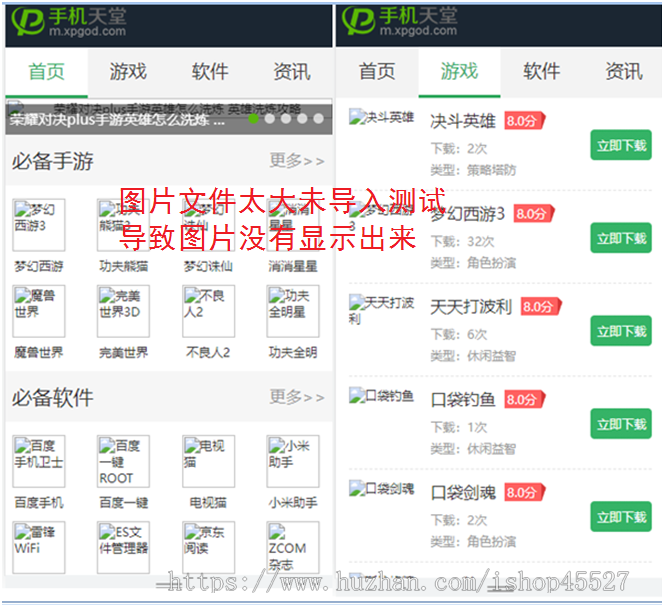Click the 百度手机 caption text
The image size is (664, 607).
pos(39,503)
